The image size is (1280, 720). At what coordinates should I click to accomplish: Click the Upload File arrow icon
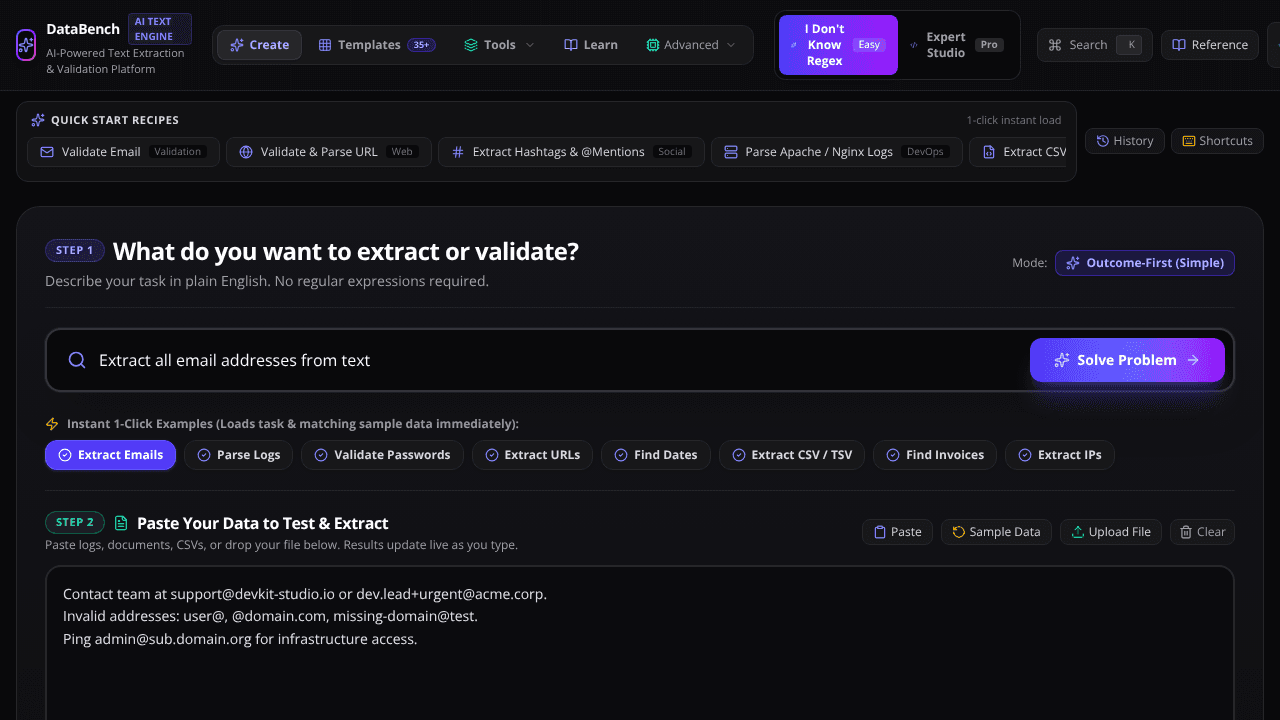point(1078,532)
